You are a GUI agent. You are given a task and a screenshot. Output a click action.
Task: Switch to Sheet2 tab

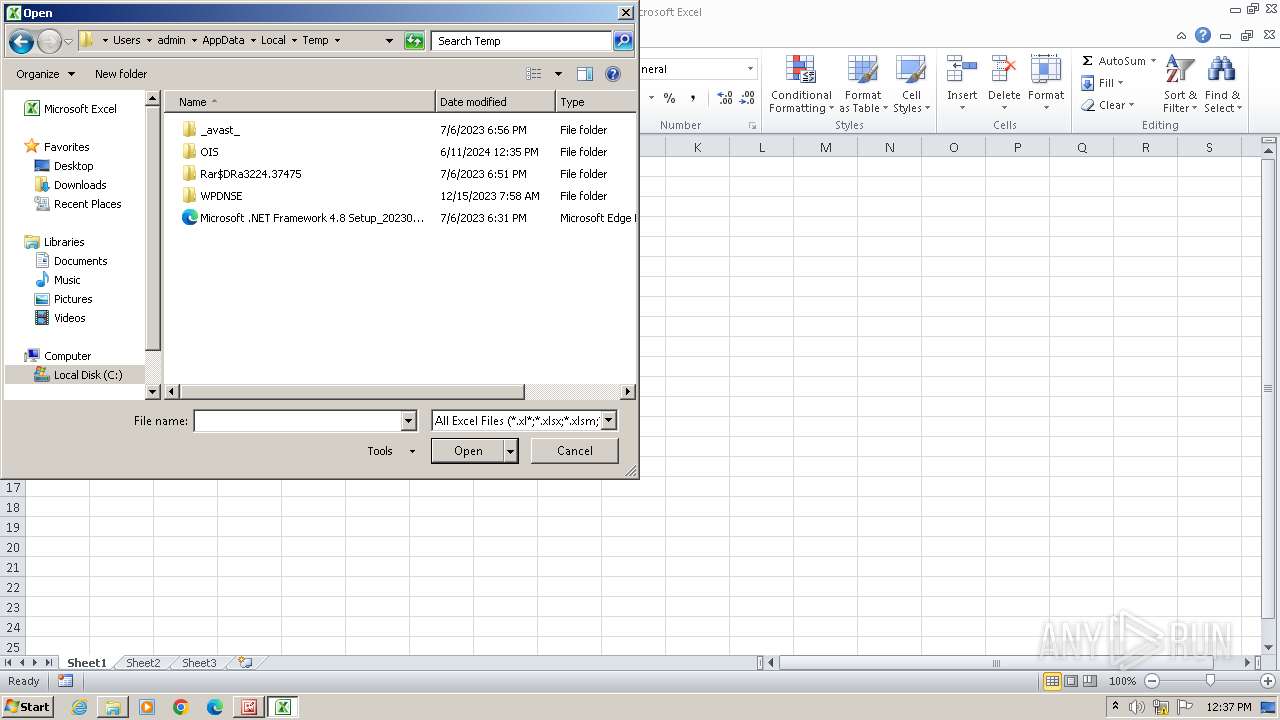pyautogui.click(x=143, y=663)
